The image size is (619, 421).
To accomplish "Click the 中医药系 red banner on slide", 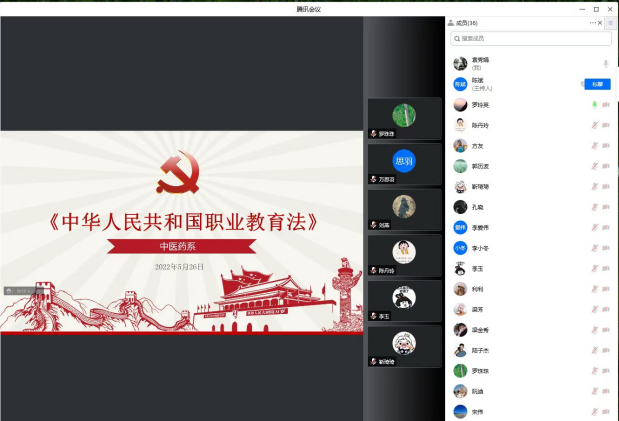I will tap(182, 246).
